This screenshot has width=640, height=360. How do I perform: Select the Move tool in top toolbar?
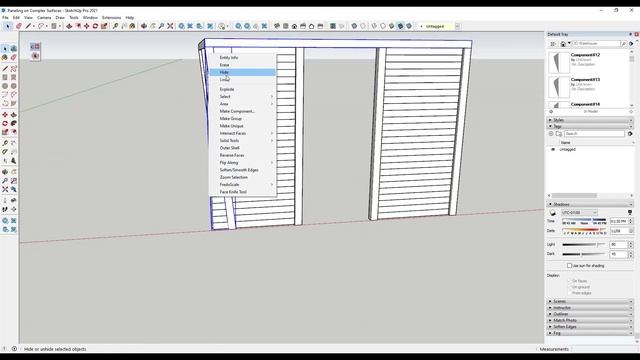pyautogui.click(x=87, y=26)
